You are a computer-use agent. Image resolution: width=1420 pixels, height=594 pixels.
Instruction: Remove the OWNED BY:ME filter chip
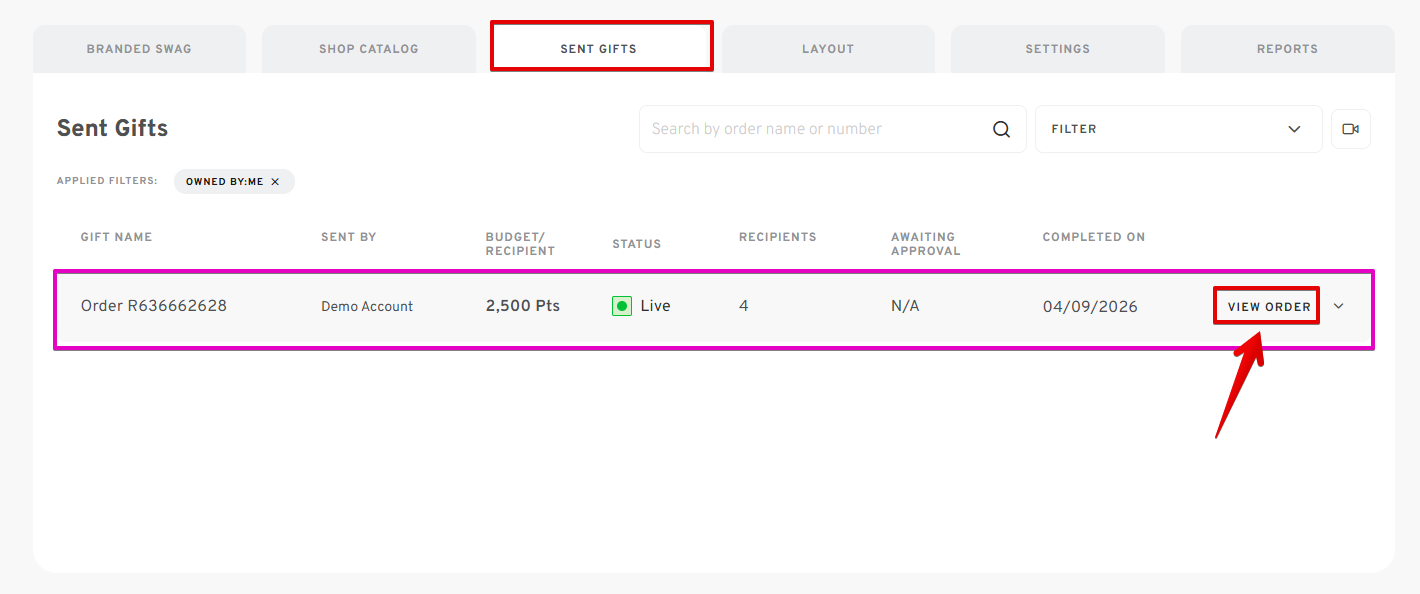(x=275, y=182)
